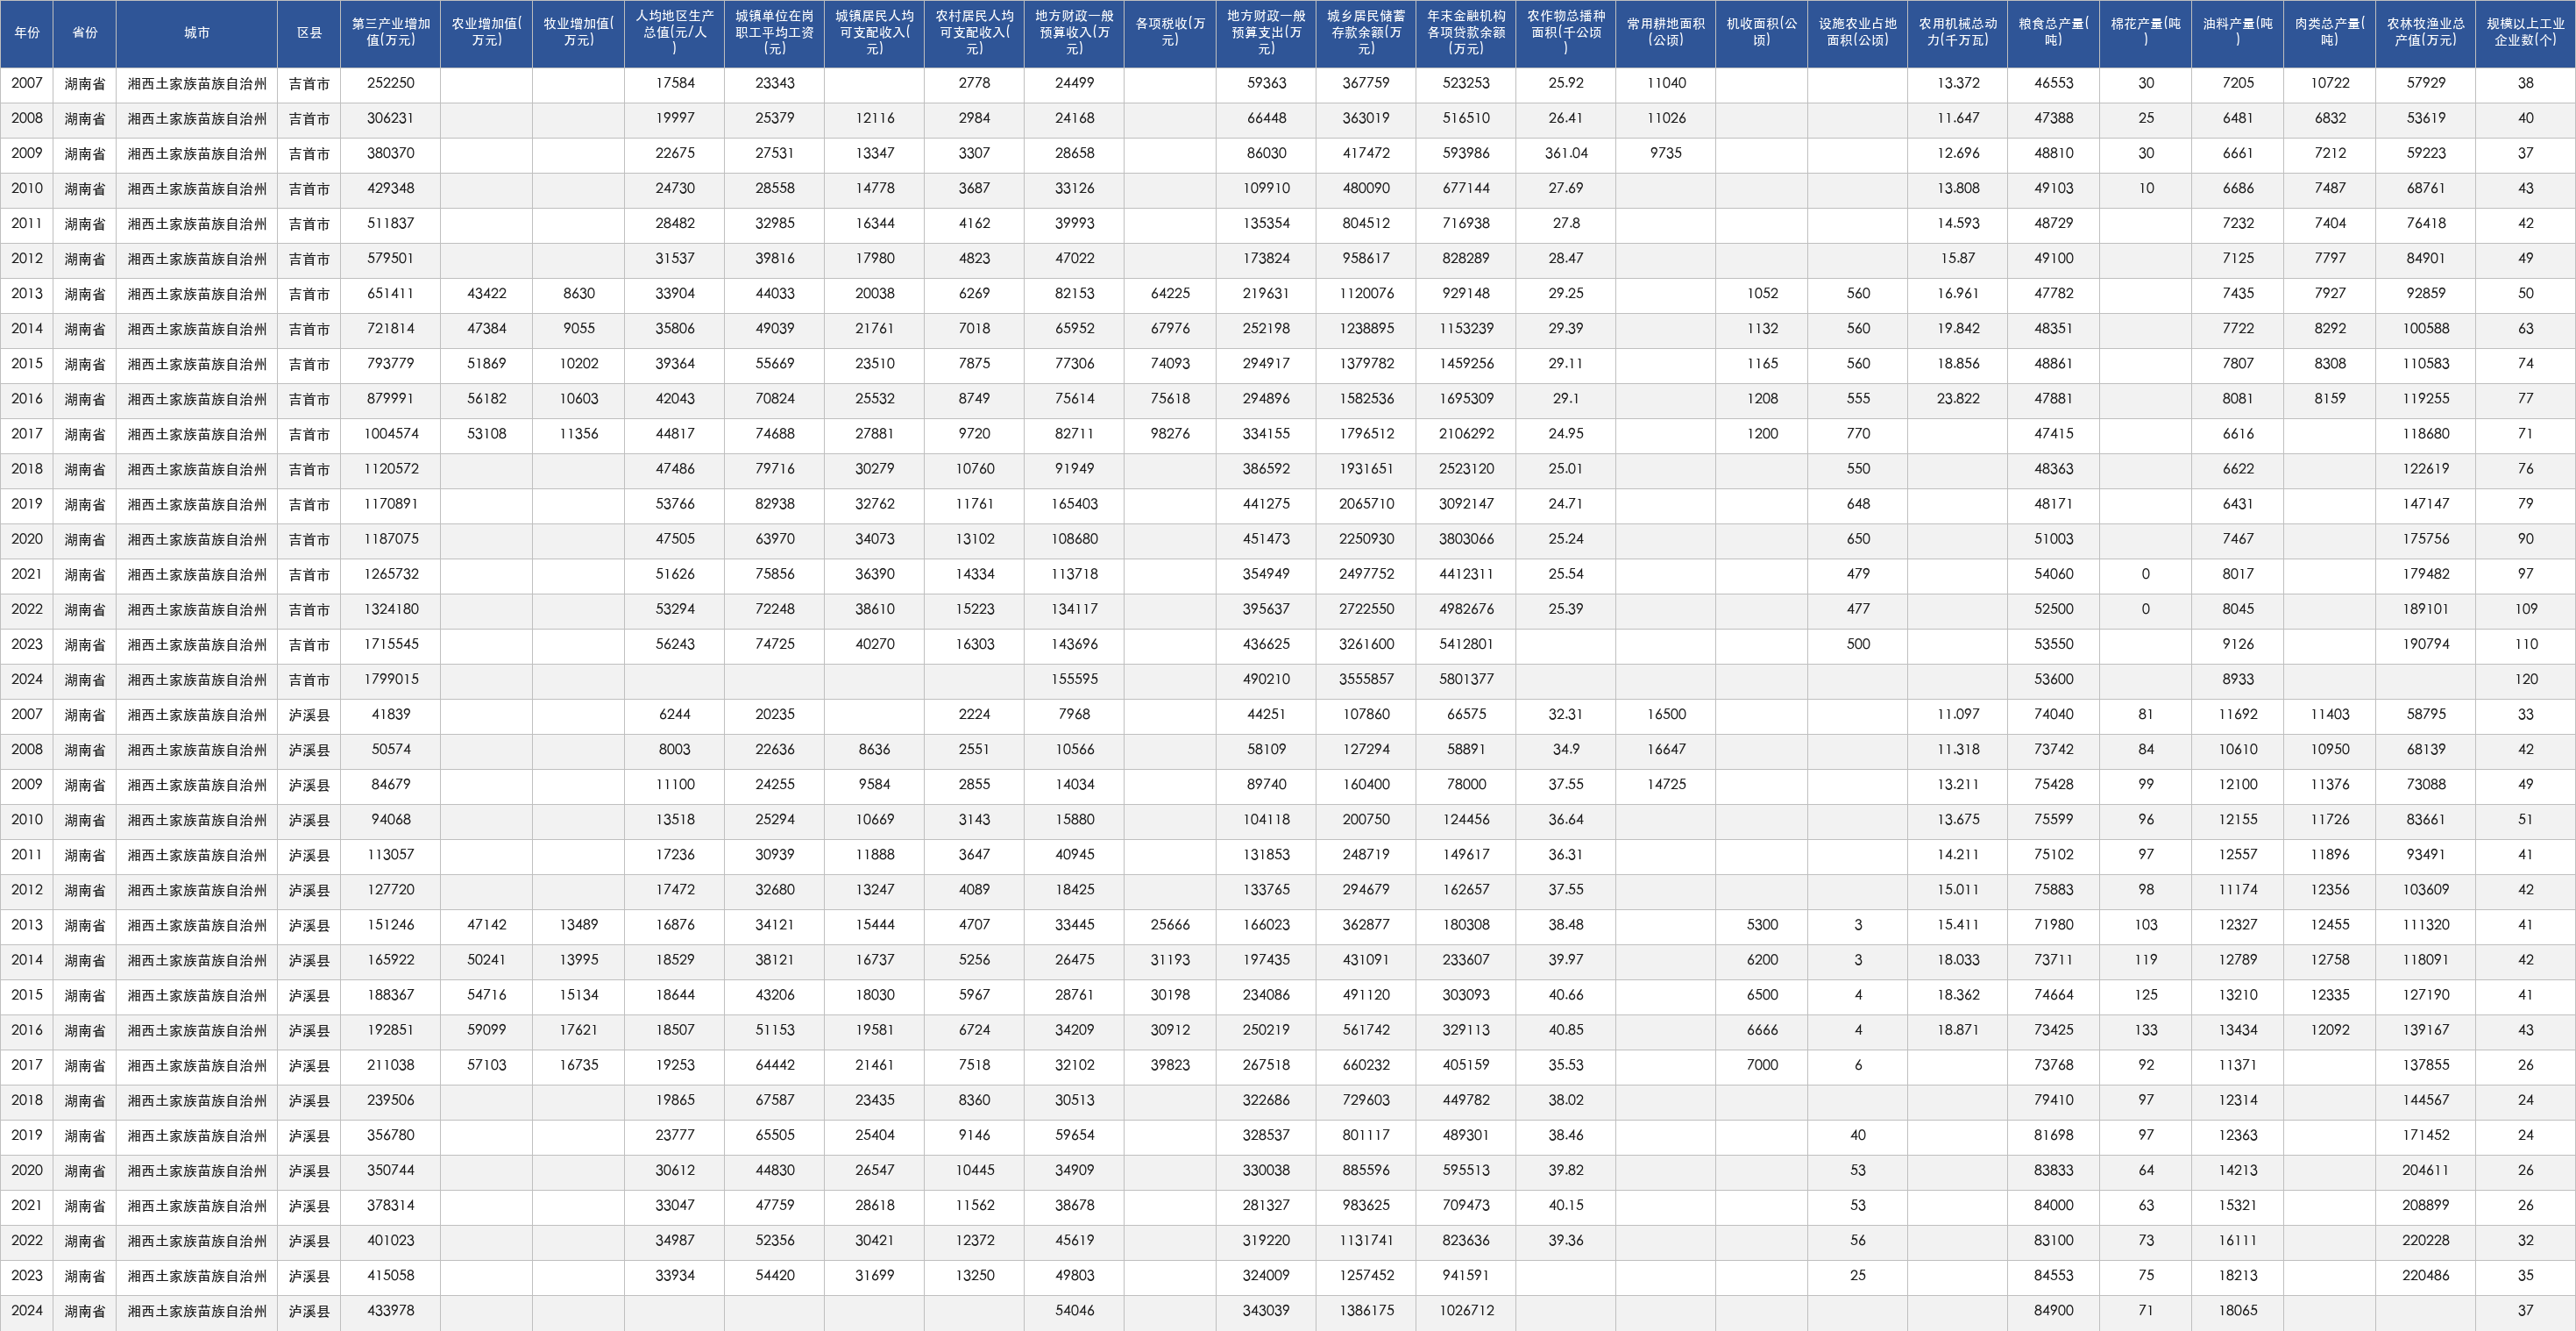Select the 农业增加值 cell showing 43422
The image size is (2576, 1331).
pyautogui.click(x=486, y=294)
